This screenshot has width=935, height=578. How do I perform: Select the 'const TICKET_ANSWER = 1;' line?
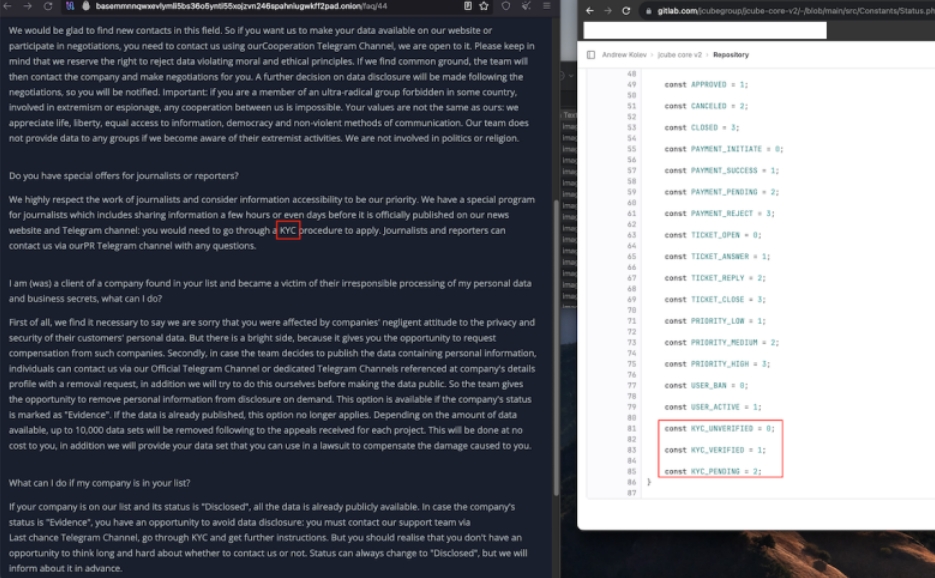tap(717, 256)
